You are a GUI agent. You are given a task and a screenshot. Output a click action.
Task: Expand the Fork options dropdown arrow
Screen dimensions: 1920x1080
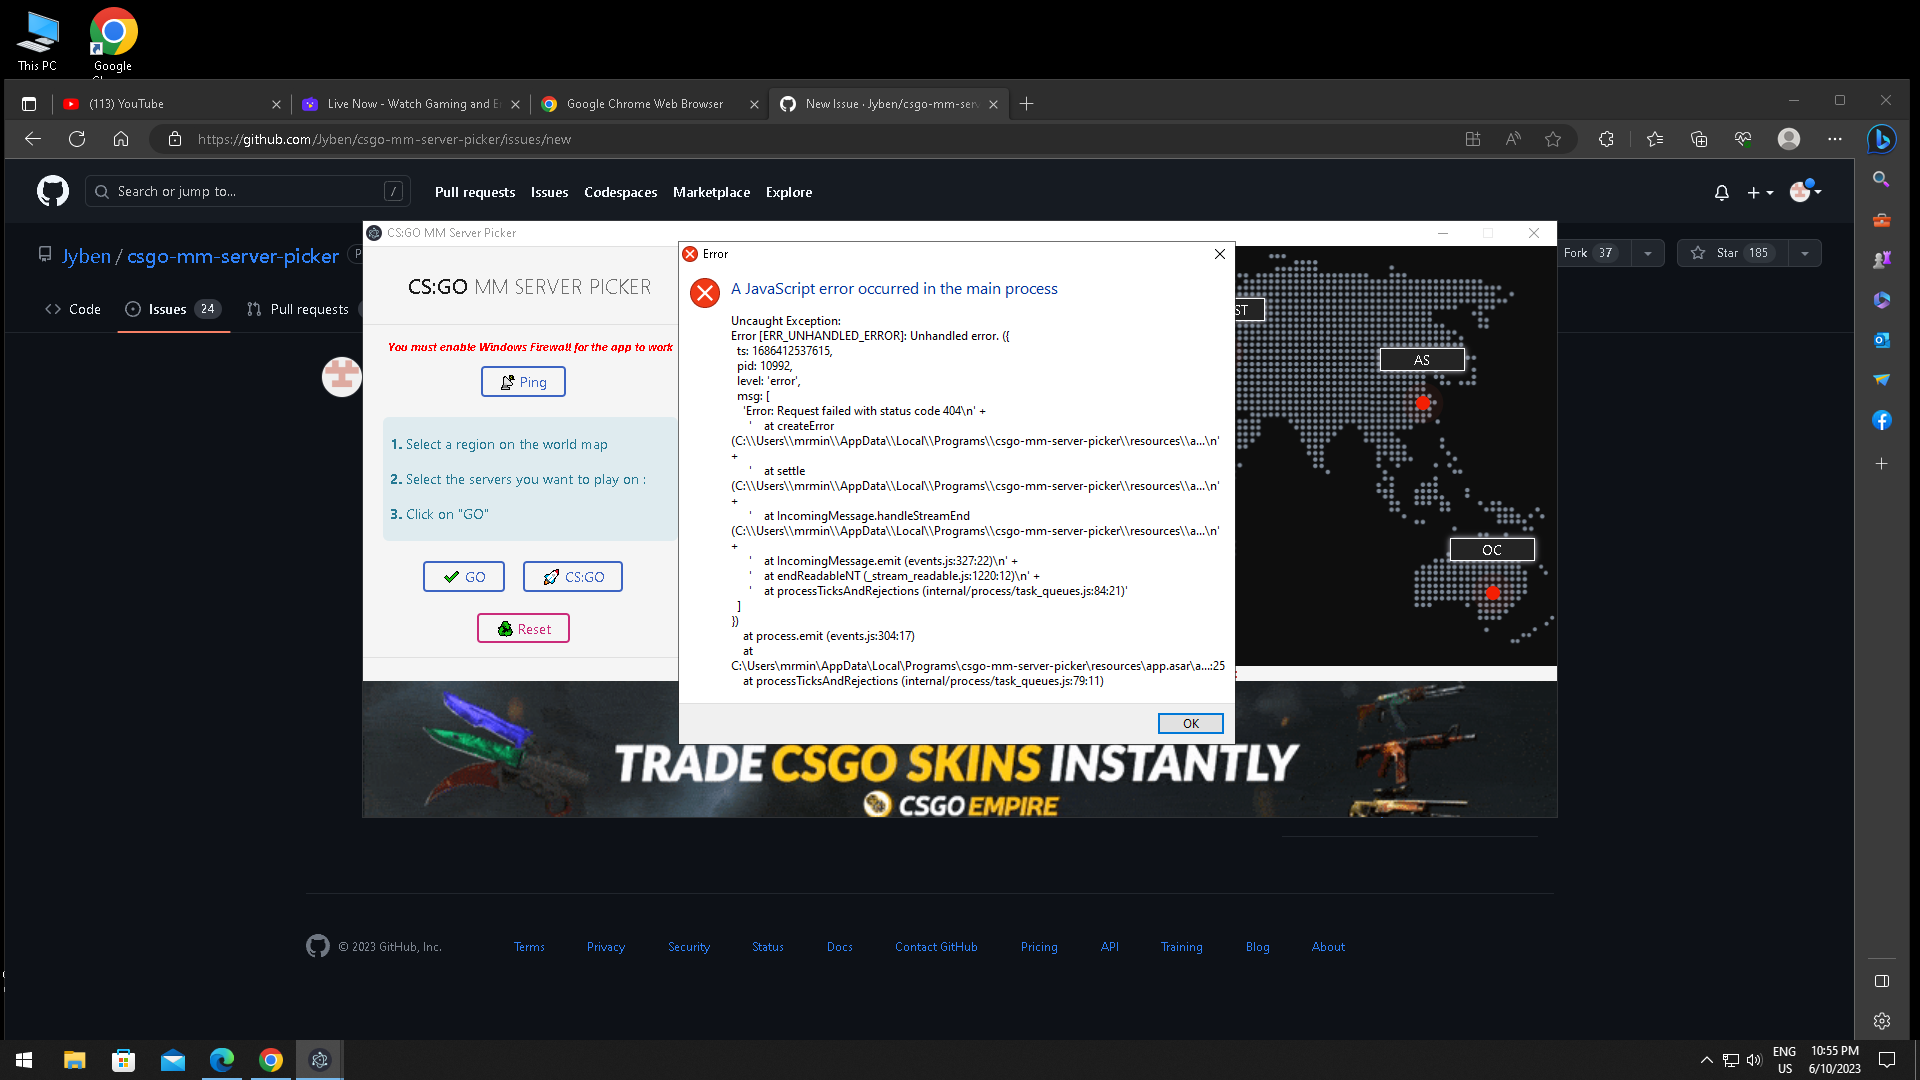[x=1648, y=254]
